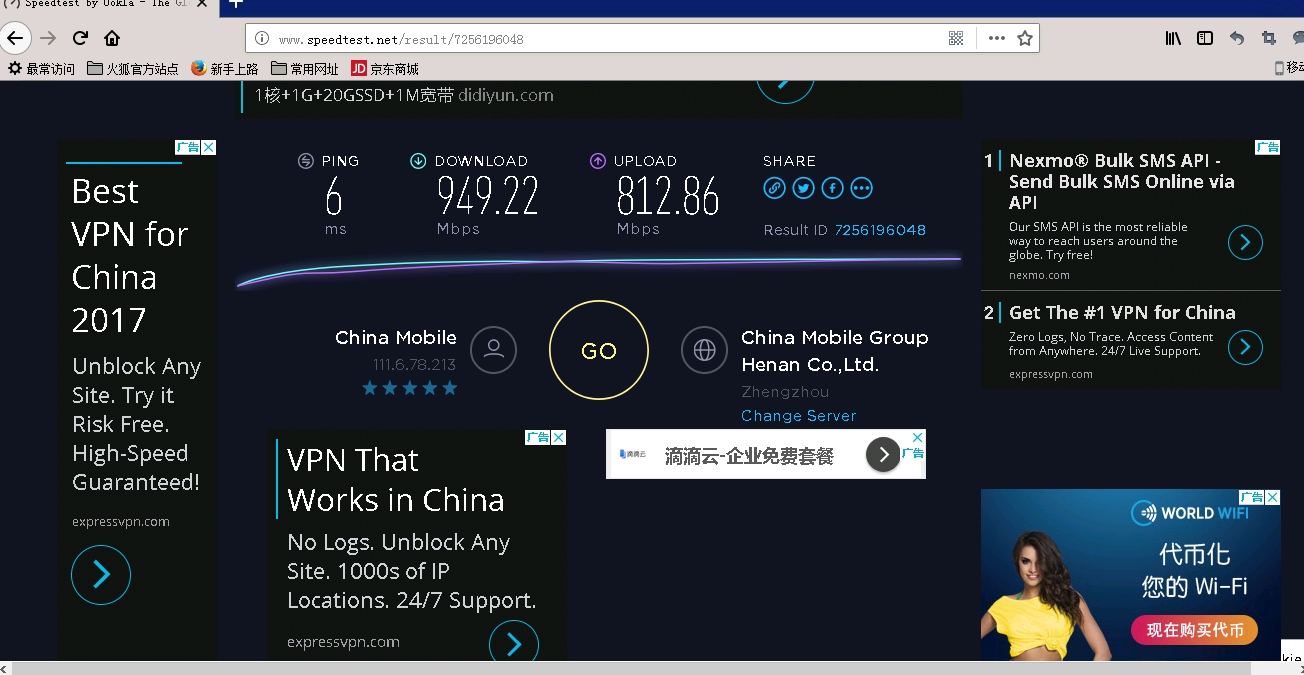
Task: Close the World WiFi ad
Action: tap(1273, 497)
